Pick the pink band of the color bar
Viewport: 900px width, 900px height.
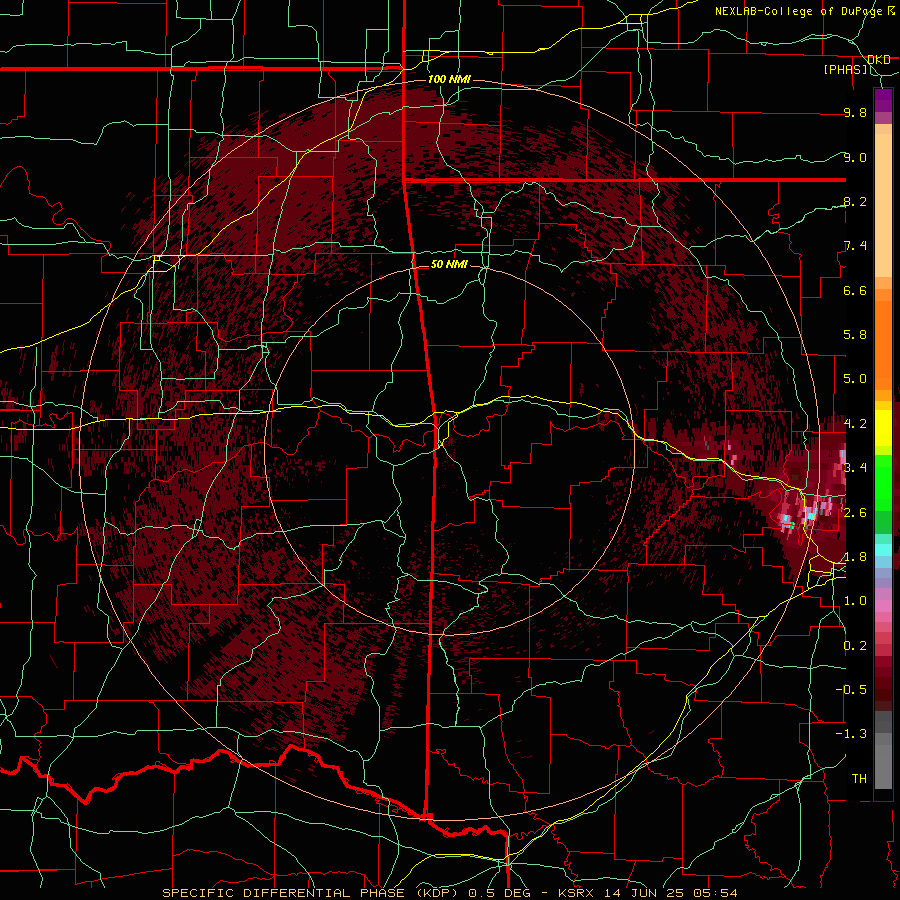click(883, 606)
